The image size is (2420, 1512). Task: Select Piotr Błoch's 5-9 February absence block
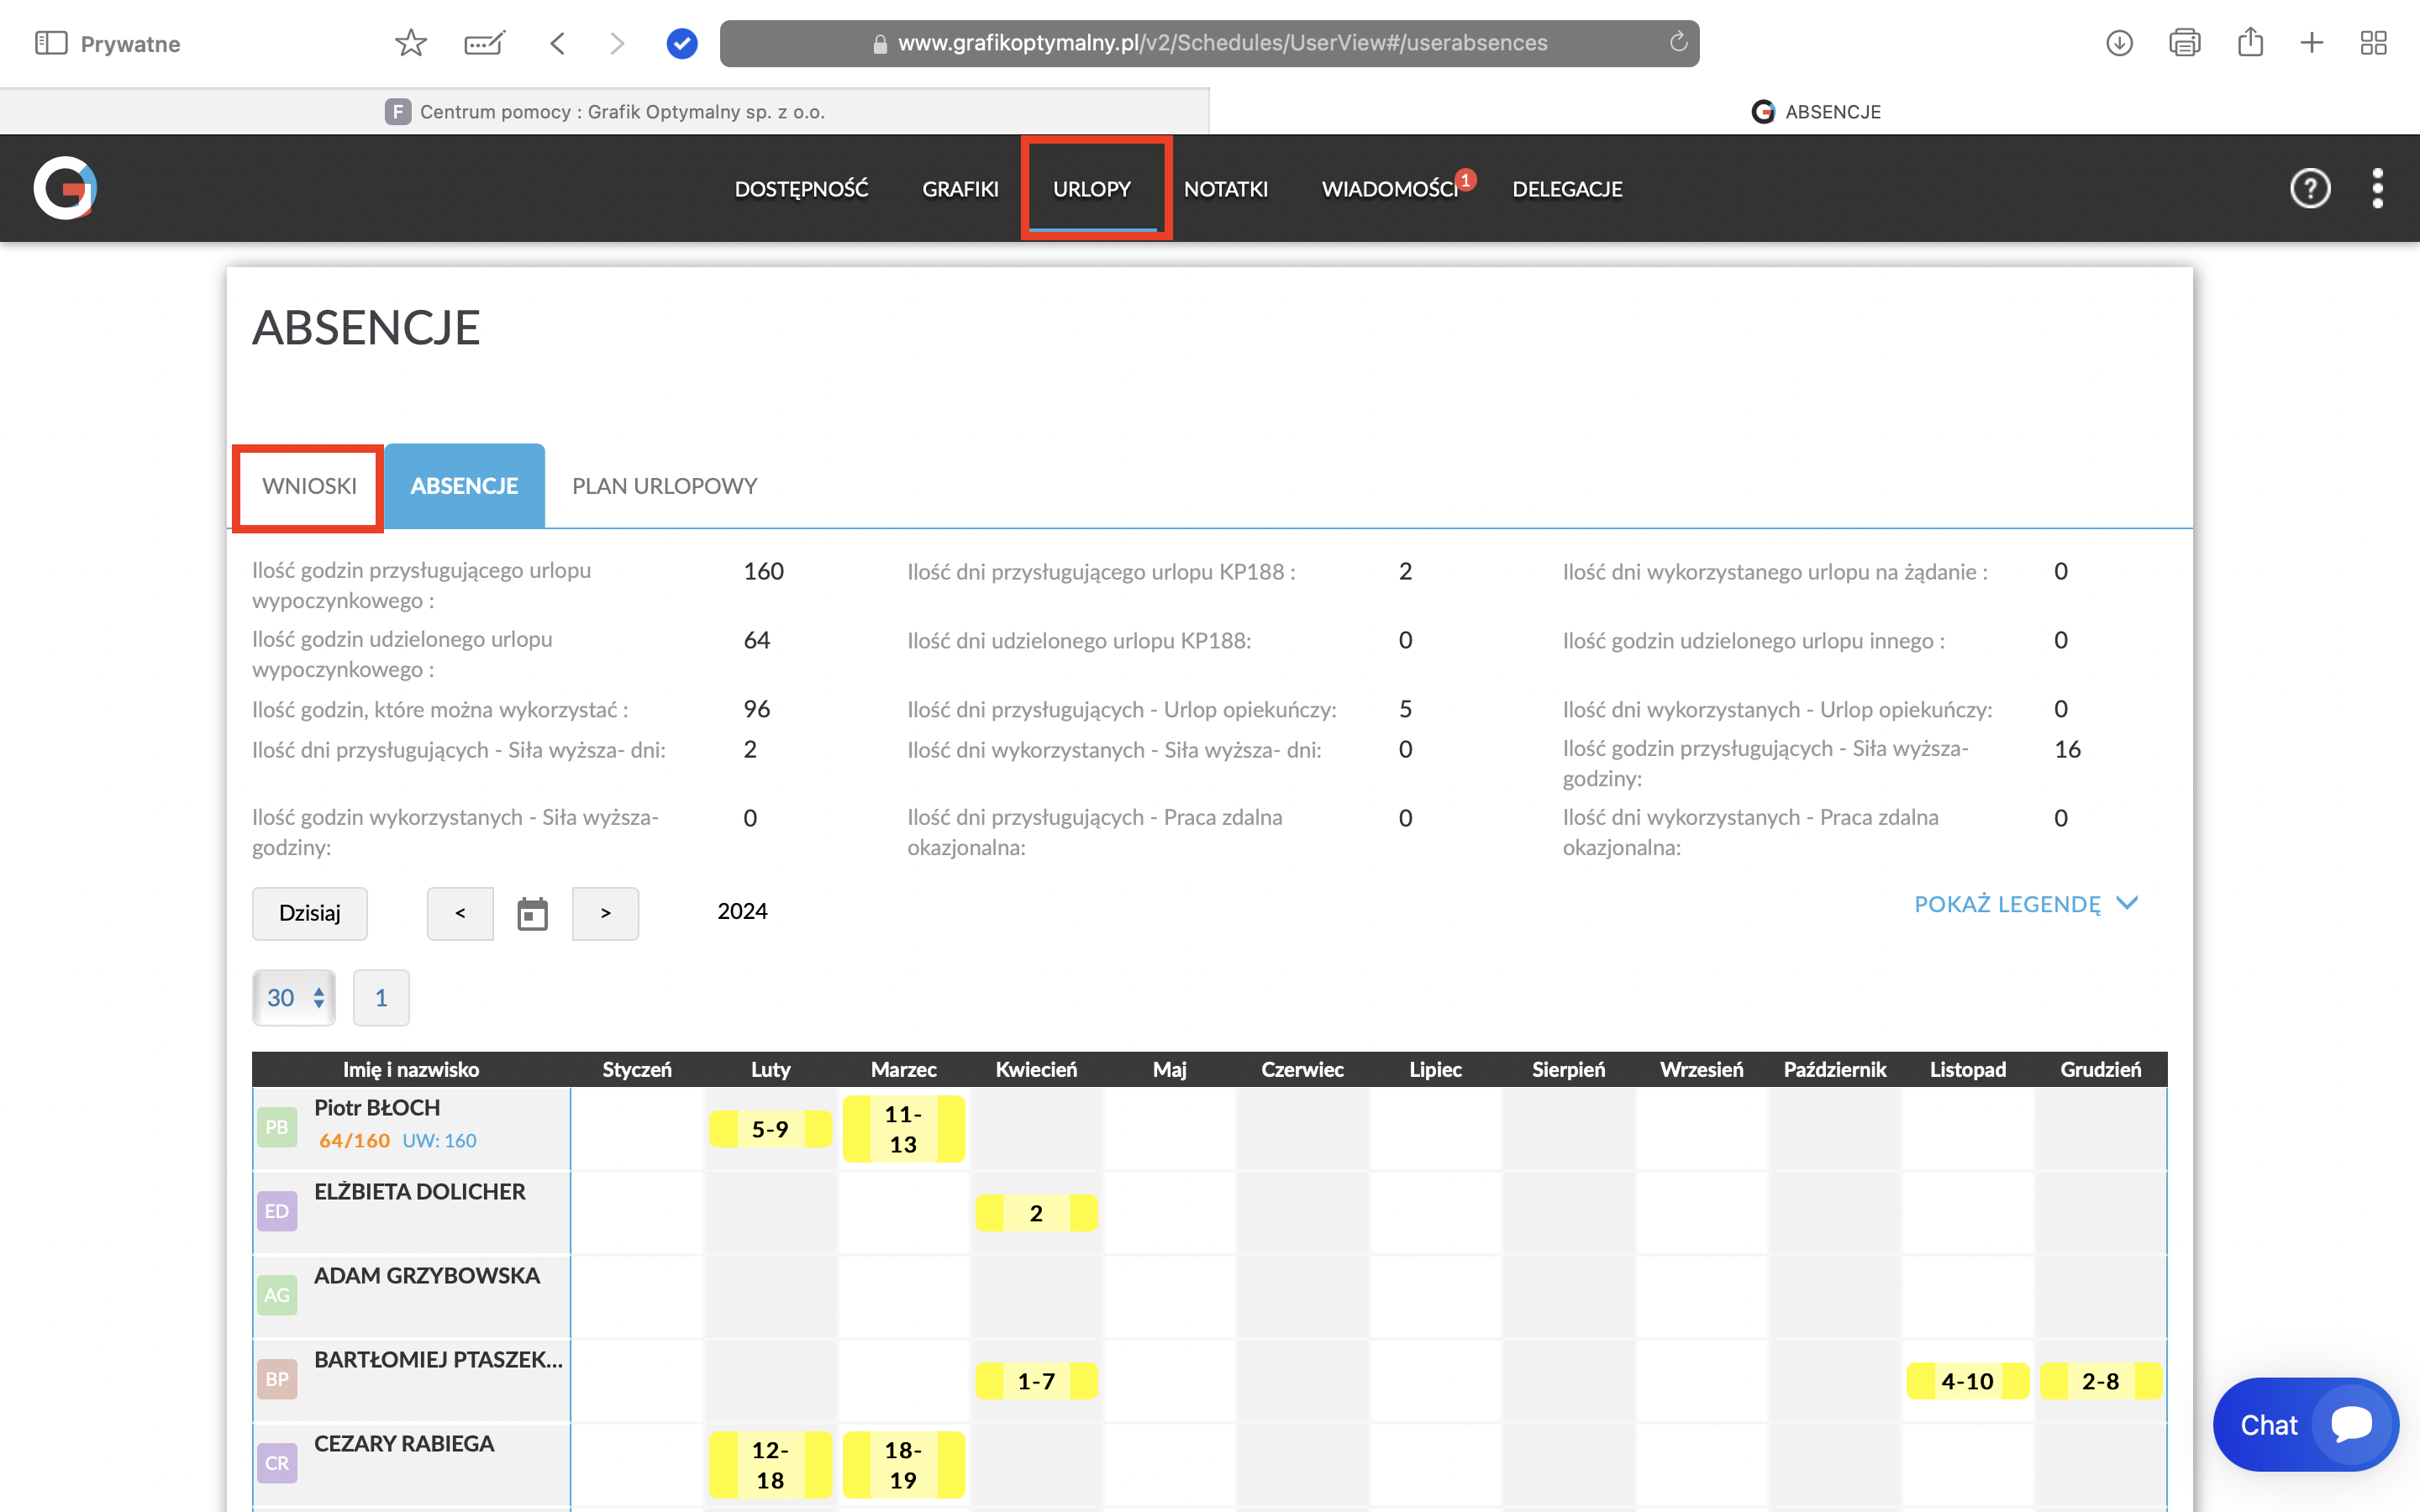[770, 1129]
